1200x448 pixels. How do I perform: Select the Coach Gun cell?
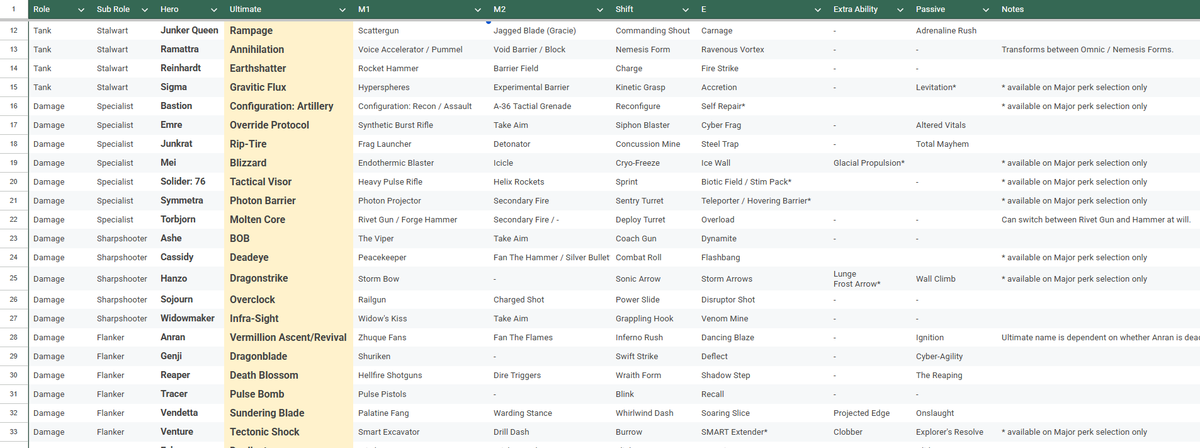[654, 239]
